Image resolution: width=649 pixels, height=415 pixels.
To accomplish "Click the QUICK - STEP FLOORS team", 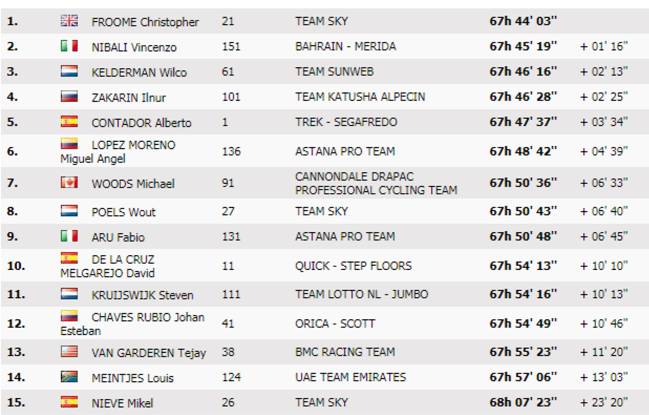I will point(353,266).
